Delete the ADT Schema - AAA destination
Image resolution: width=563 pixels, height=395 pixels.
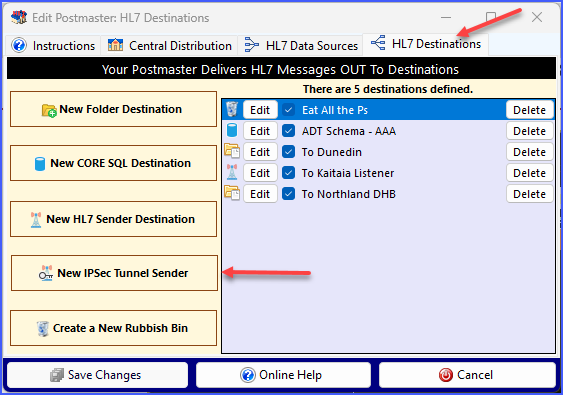pyautogui.click(x=530, y=131)
